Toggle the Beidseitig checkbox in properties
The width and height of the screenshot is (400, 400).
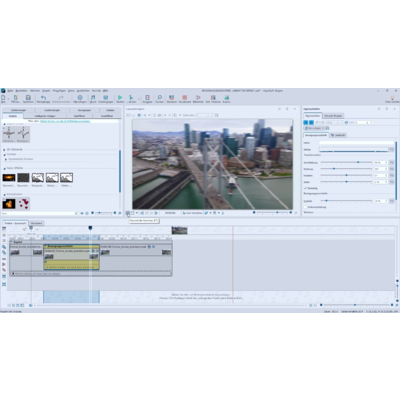(x=305, y=188)
